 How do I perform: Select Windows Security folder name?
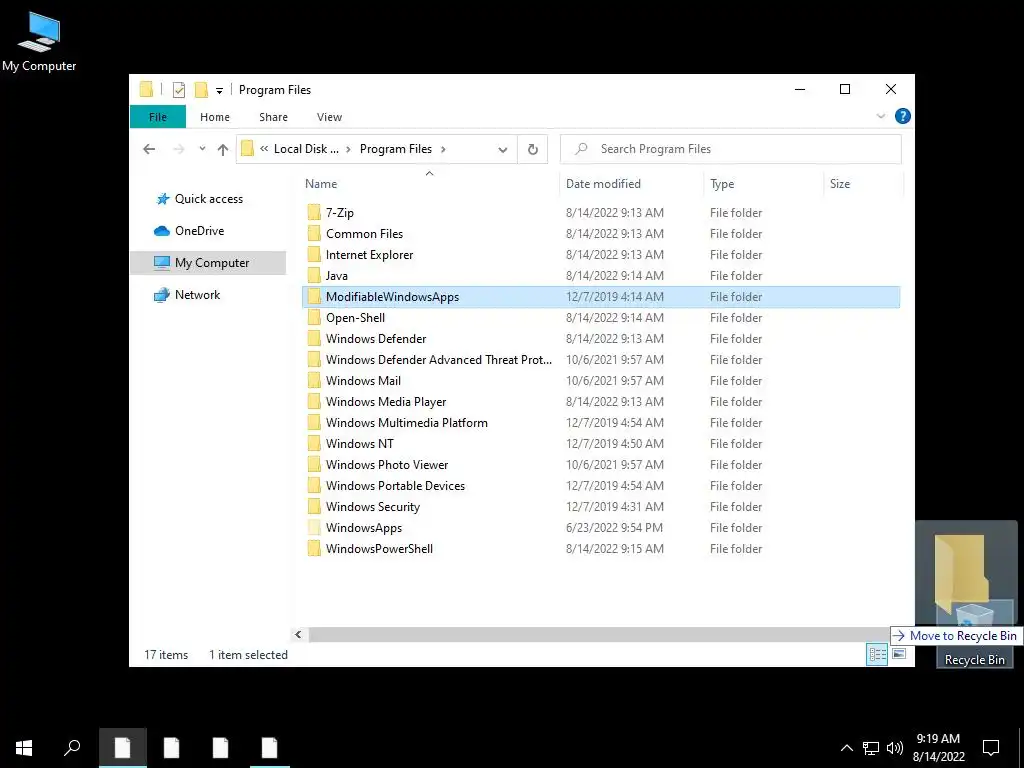coord(372,507)
